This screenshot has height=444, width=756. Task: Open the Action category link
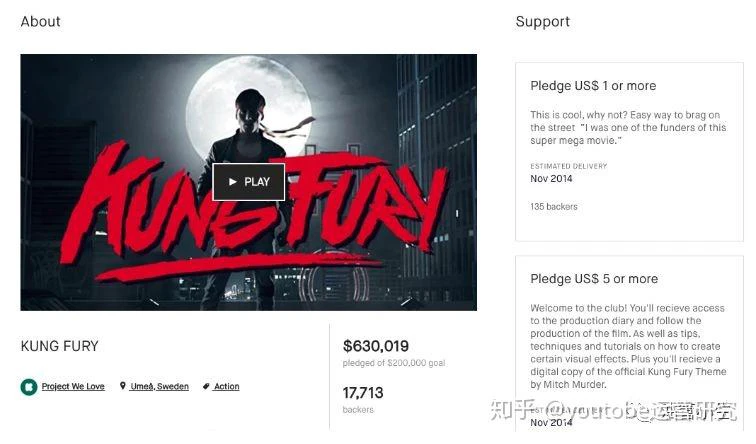[227, 387]
